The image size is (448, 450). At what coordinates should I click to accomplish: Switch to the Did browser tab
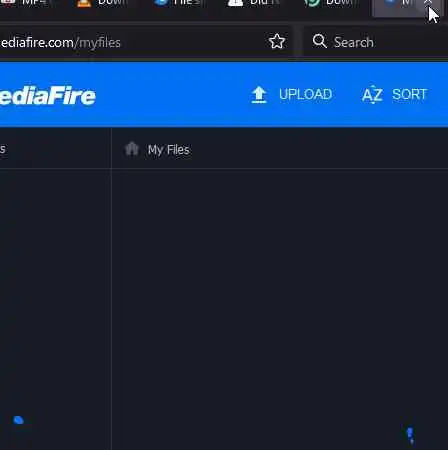[x=255, y=3]
